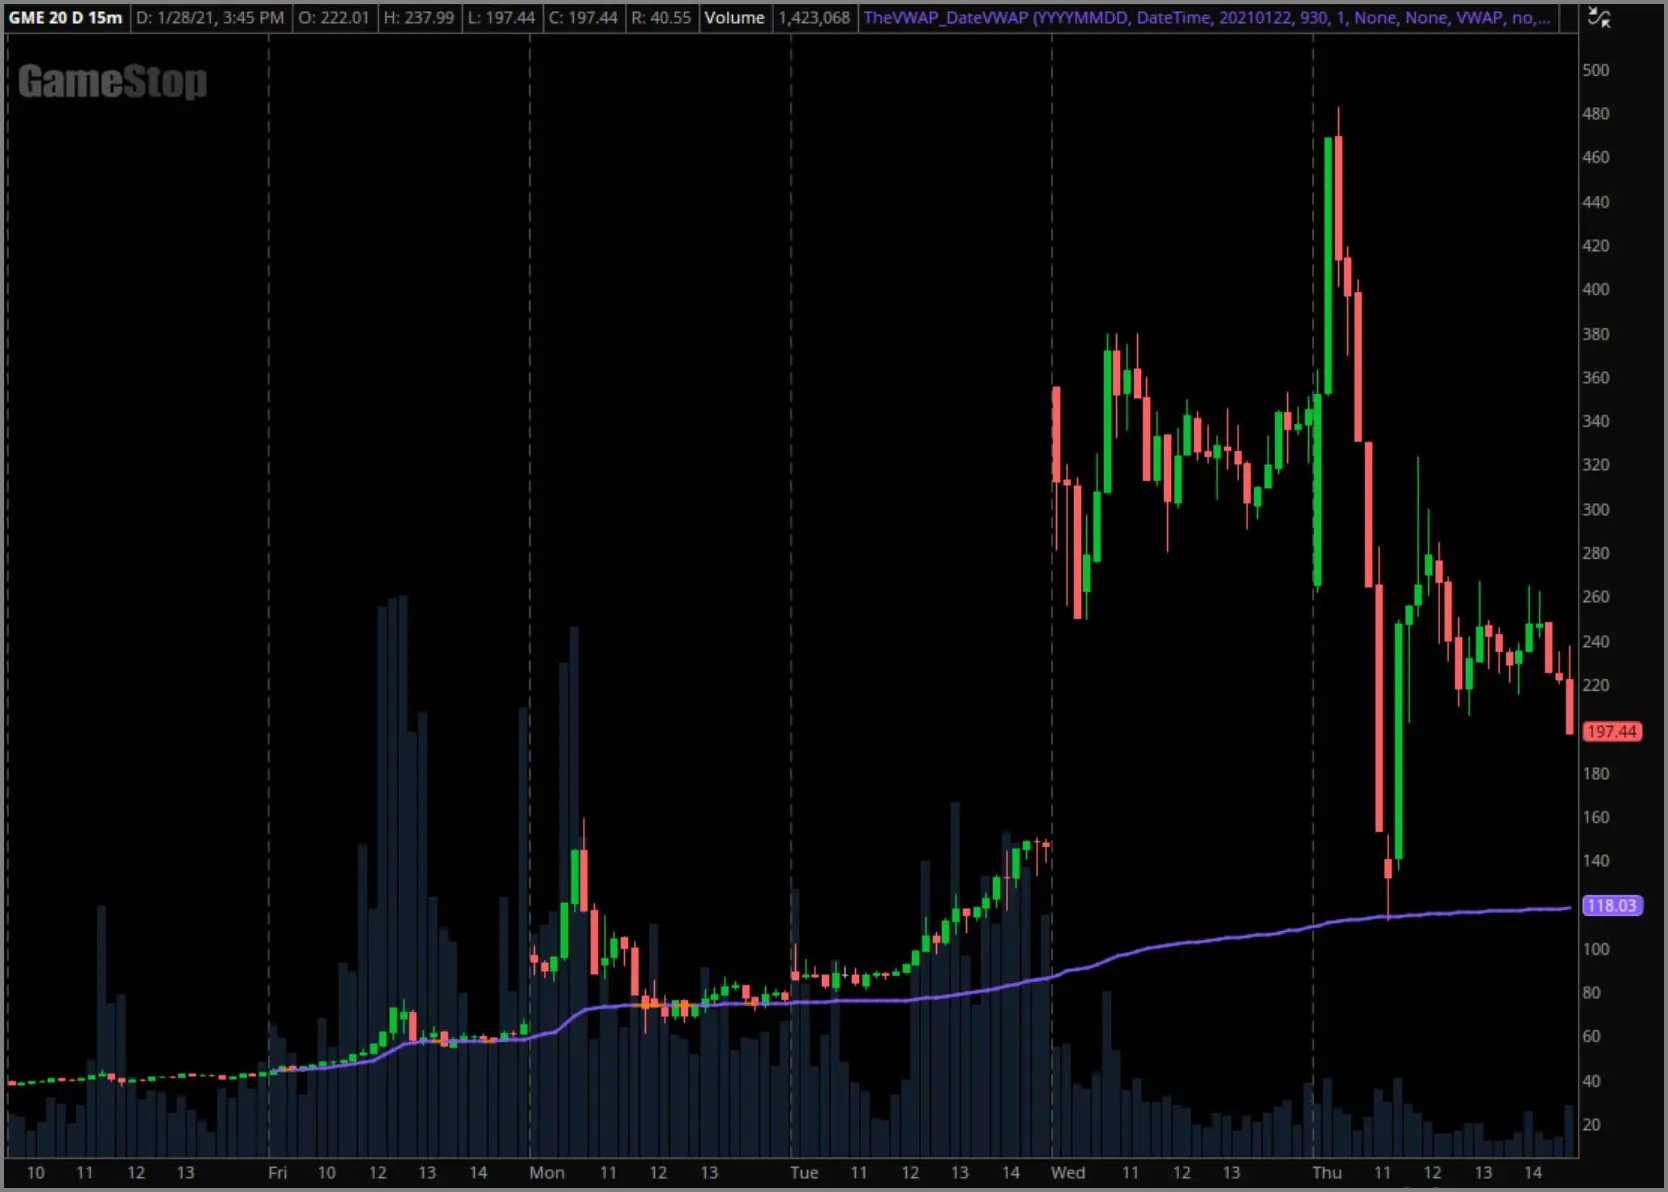The image size is (1668, 1192).
Task: Click the 340 price axis label
Action: (1596, 421)
